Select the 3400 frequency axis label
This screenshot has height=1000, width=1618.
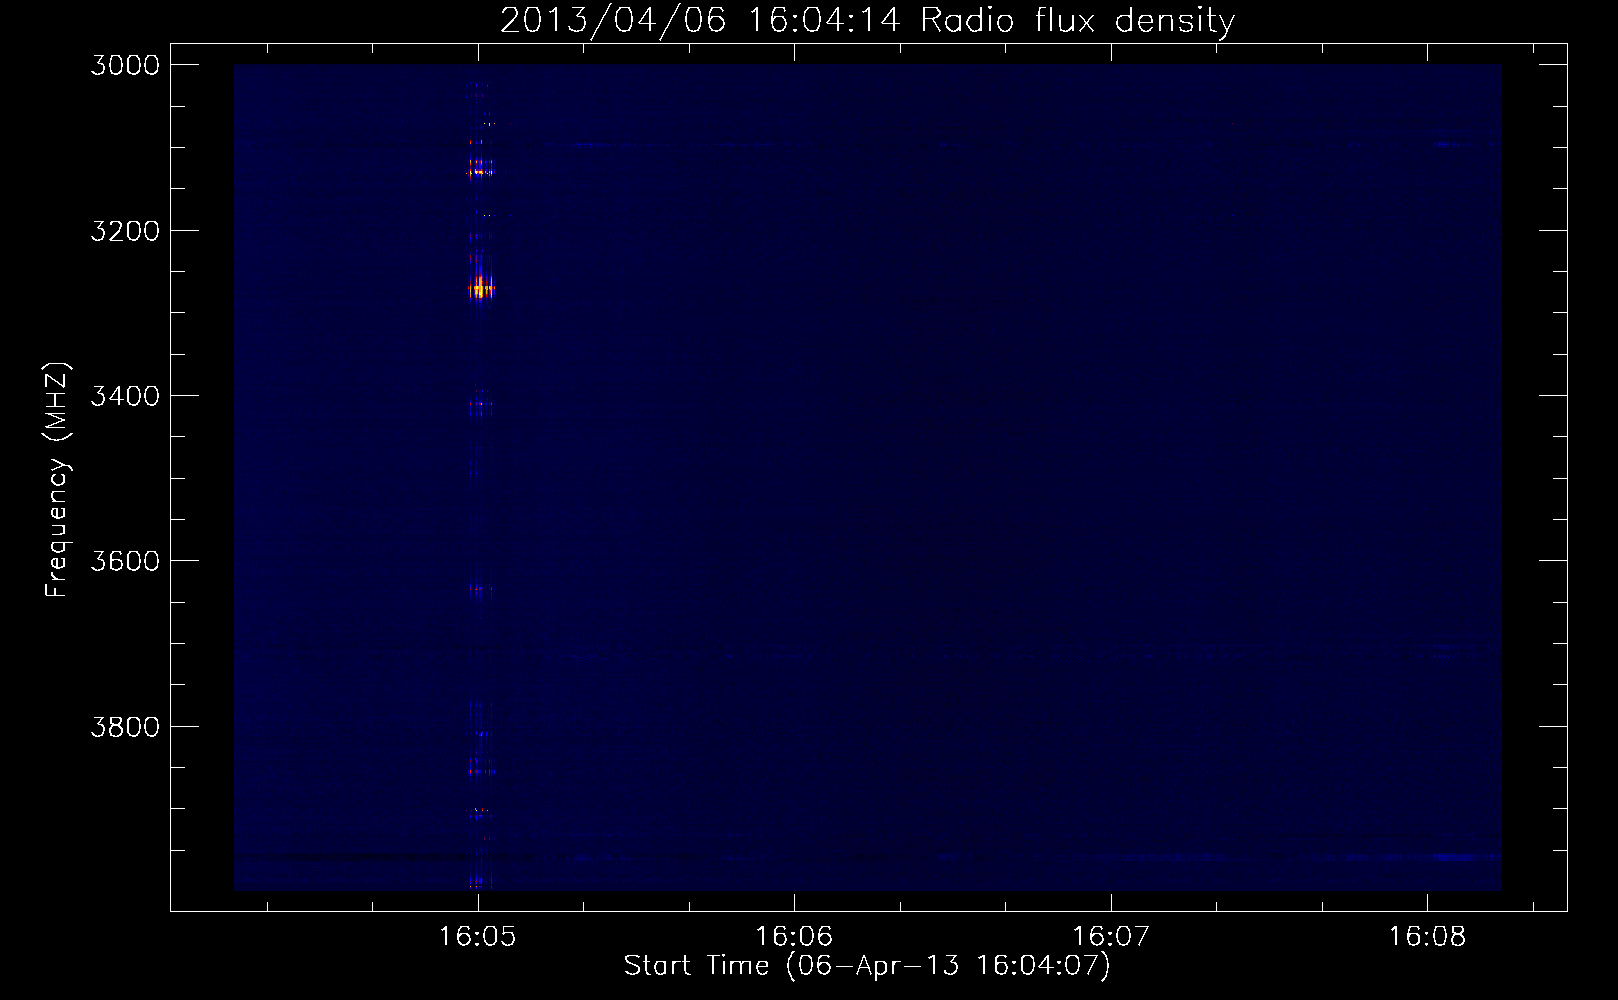coord(125,396)
